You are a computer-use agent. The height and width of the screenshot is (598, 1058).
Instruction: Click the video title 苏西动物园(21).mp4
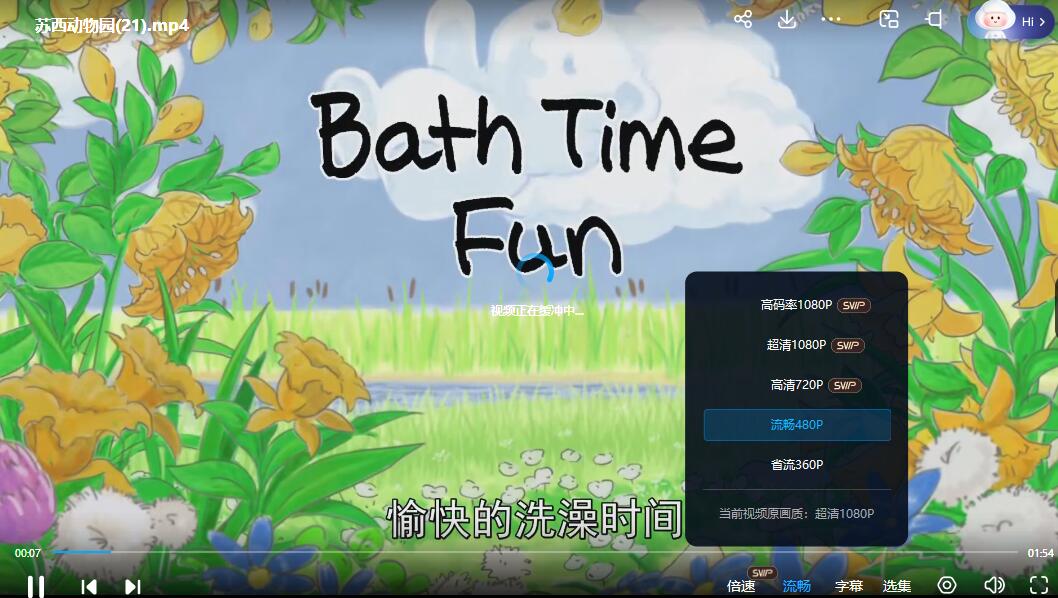(112, 26)
